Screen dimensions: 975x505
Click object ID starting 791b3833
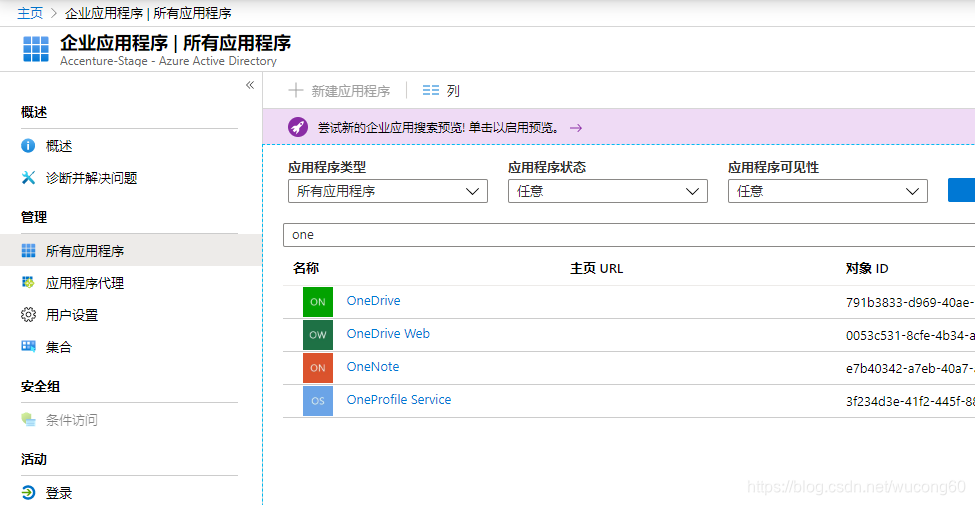[x=910, y=302]
